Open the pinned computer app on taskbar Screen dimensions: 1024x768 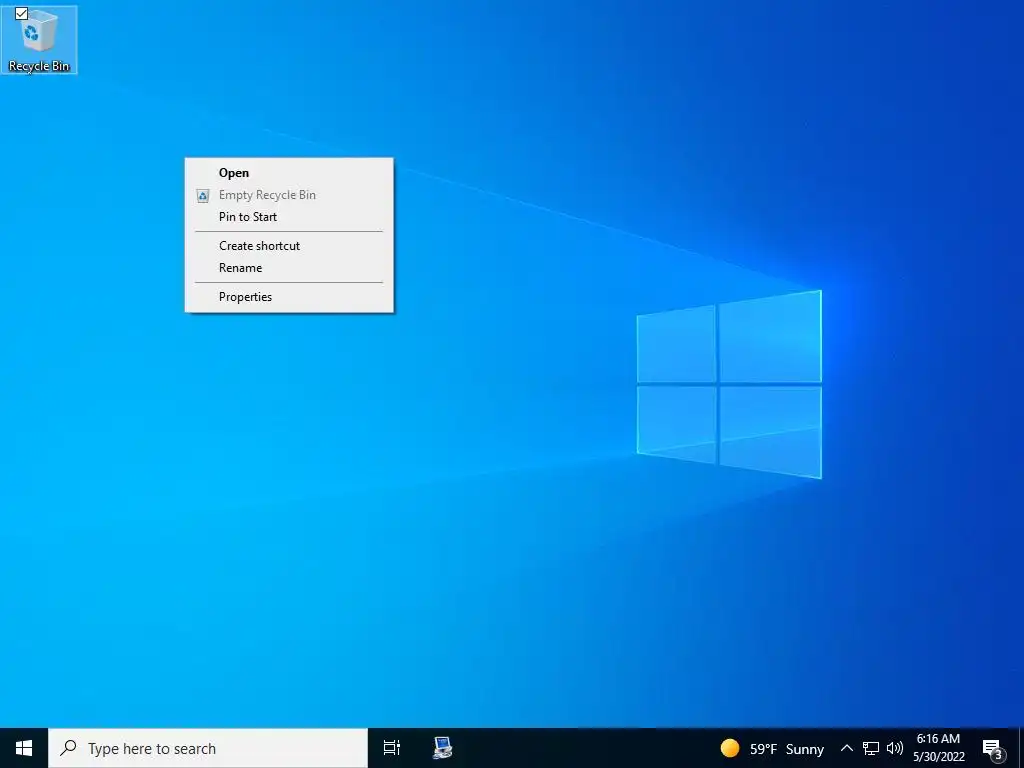[x=442, y=748]
